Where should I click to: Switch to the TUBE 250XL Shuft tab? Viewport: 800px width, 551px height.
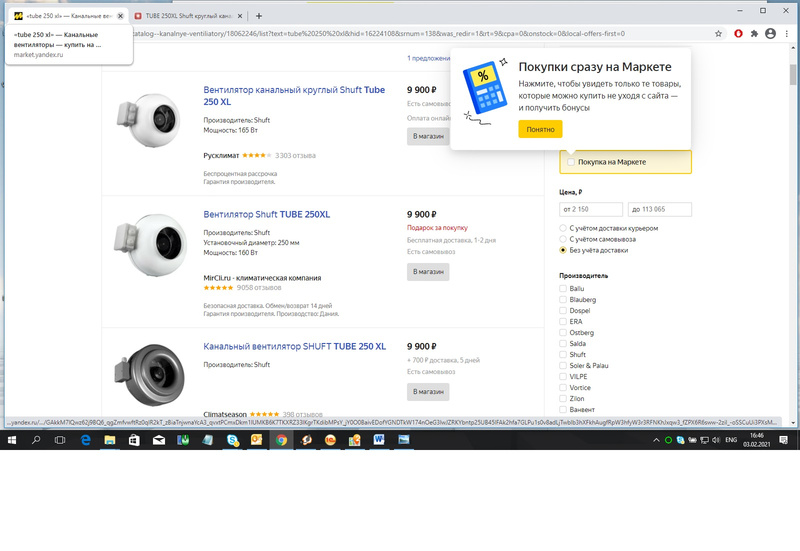(x=188, y=16)
